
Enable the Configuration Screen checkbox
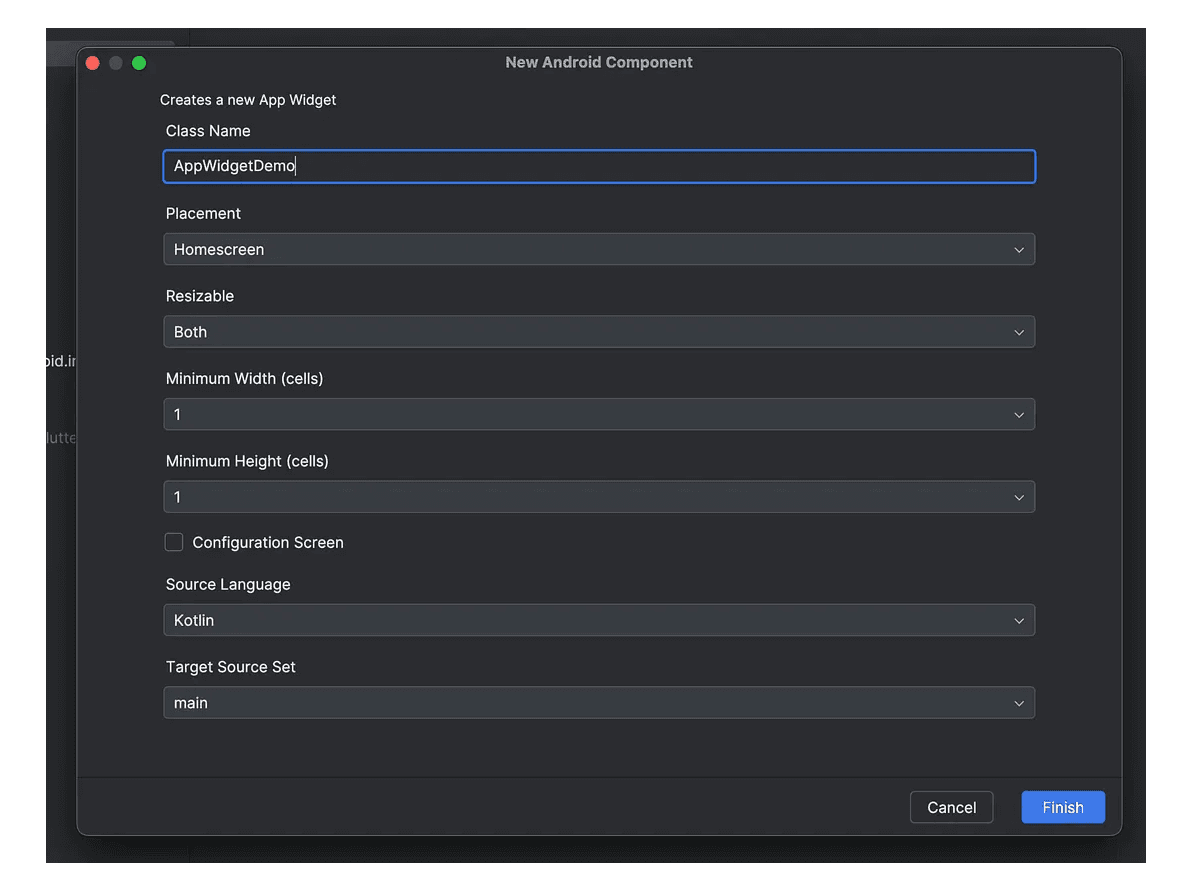(x=175, y=543)
